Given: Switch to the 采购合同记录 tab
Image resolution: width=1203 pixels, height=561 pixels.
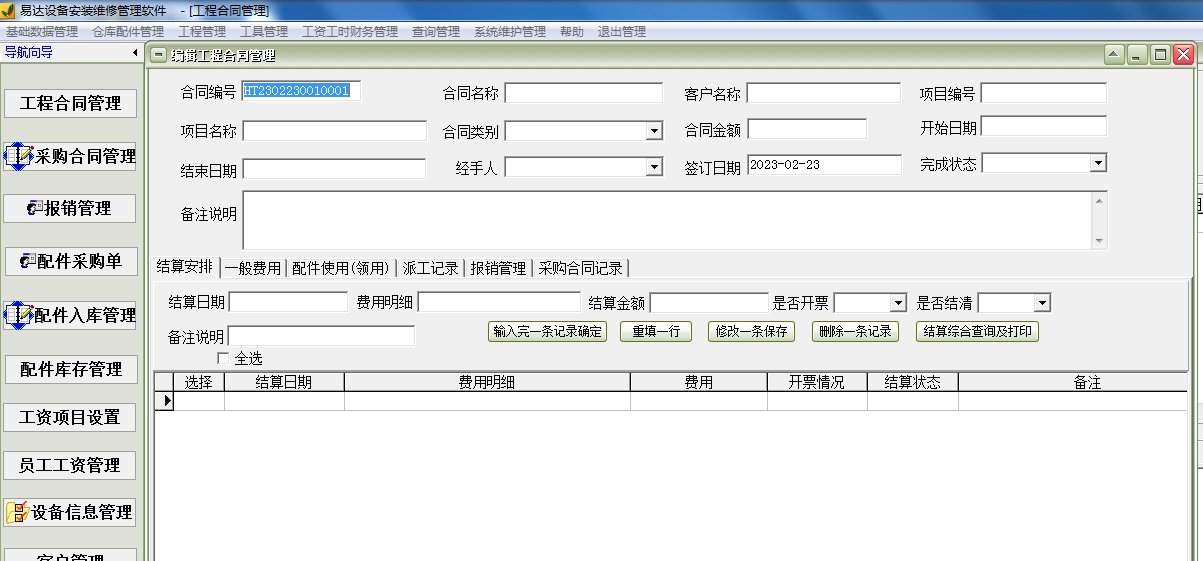Looking at the screenshot, I should 581,268.
